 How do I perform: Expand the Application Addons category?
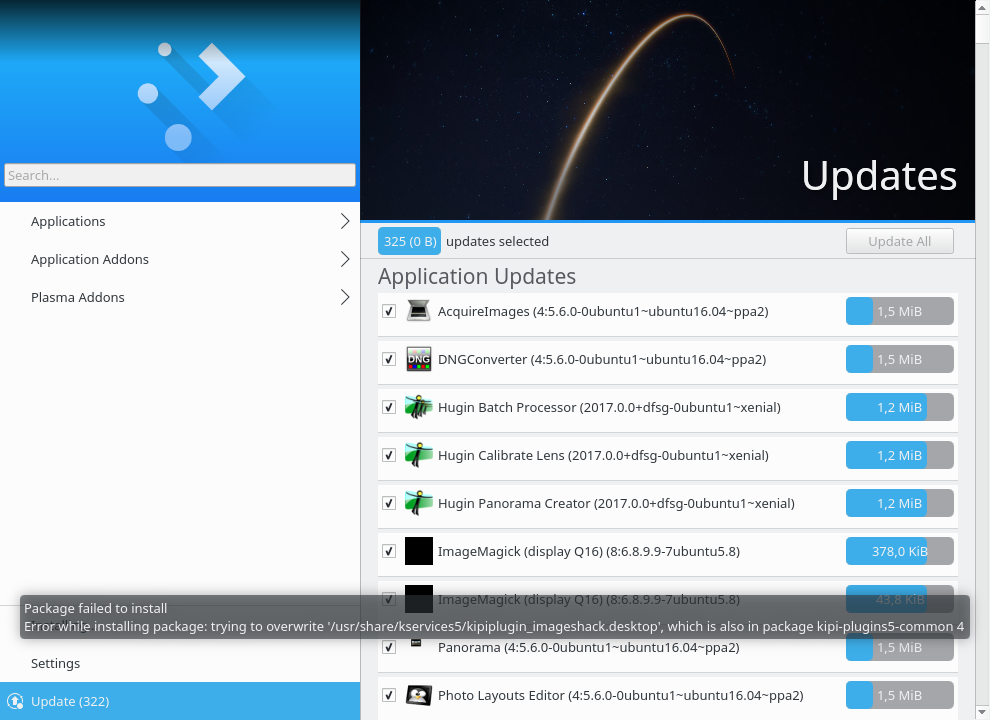345,259
